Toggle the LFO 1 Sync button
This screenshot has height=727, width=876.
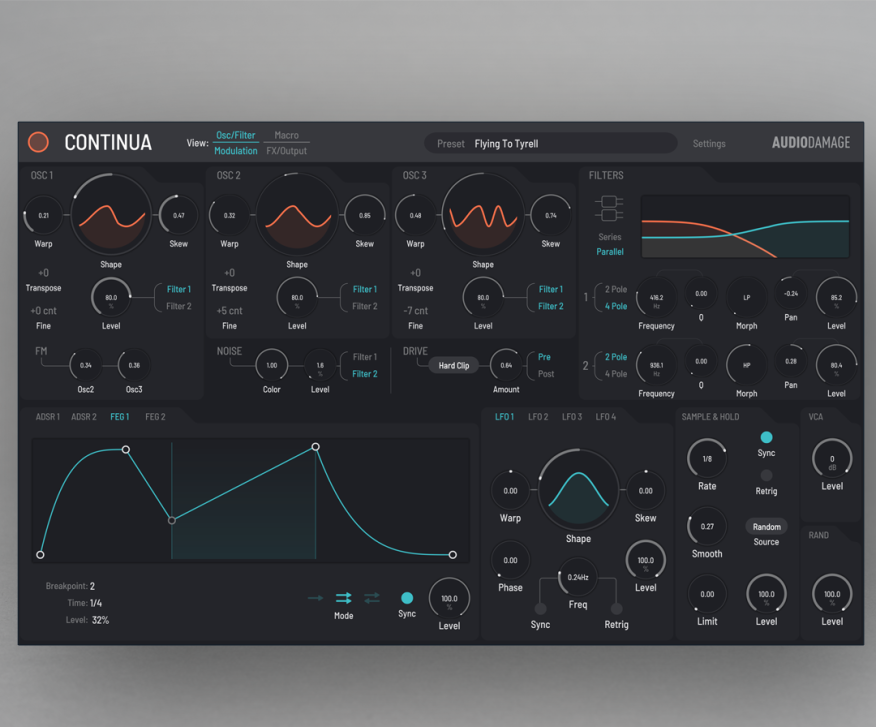point(540,608)
